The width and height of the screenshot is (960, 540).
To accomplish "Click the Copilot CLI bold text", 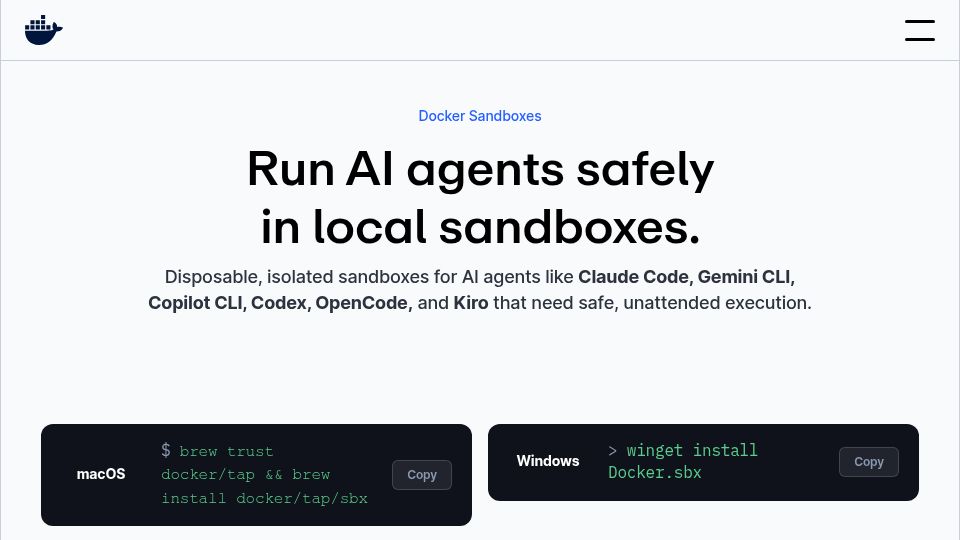I will tap(195, 303).
